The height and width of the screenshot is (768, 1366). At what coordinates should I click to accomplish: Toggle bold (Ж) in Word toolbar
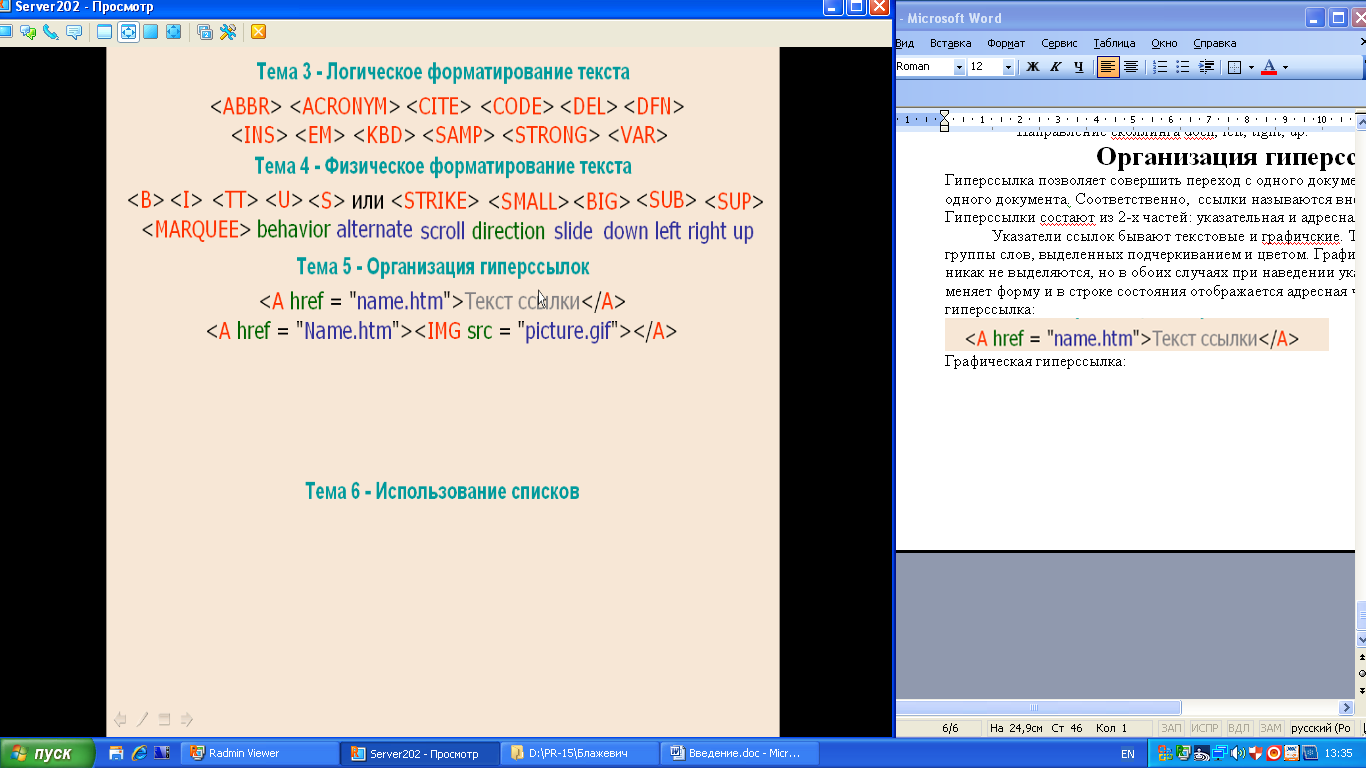pos(1033,67)
